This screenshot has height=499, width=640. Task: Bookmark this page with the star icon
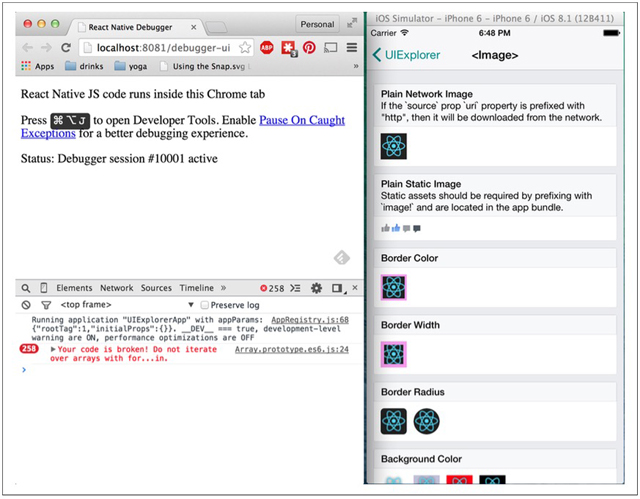(247, 47)
